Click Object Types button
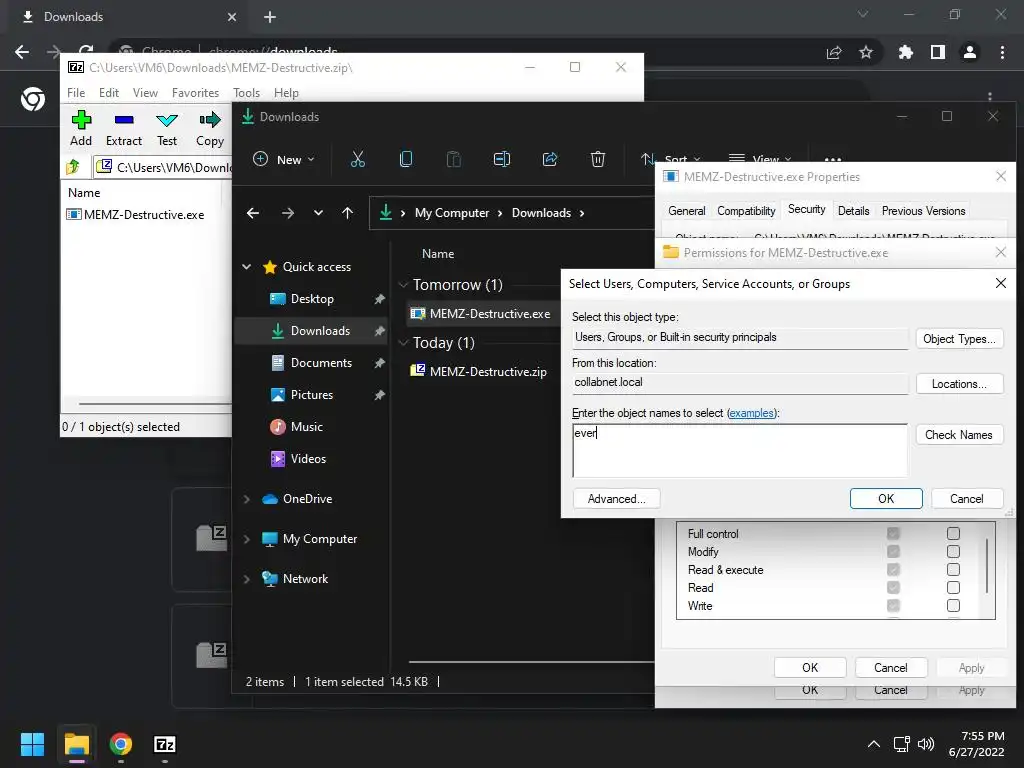Screen dimensions: 1024x768 [959, 339]
